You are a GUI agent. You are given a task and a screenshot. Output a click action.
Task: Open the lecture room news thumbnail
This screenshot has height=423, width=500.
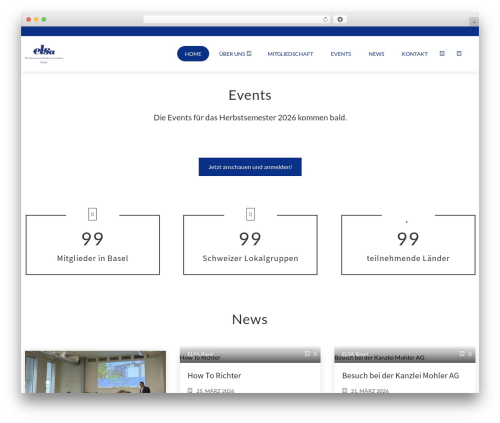point(95,372)
